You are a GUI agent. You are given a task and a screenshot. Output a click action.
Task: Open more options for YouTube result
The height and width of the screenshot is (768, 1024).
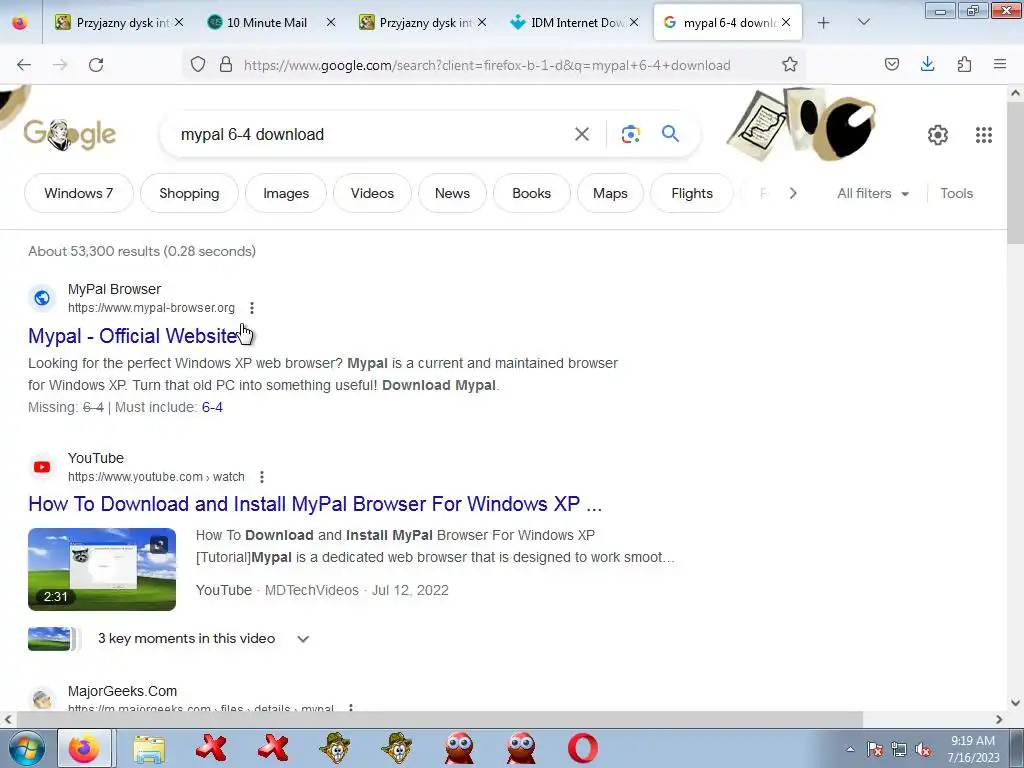(x=262, y=477)
